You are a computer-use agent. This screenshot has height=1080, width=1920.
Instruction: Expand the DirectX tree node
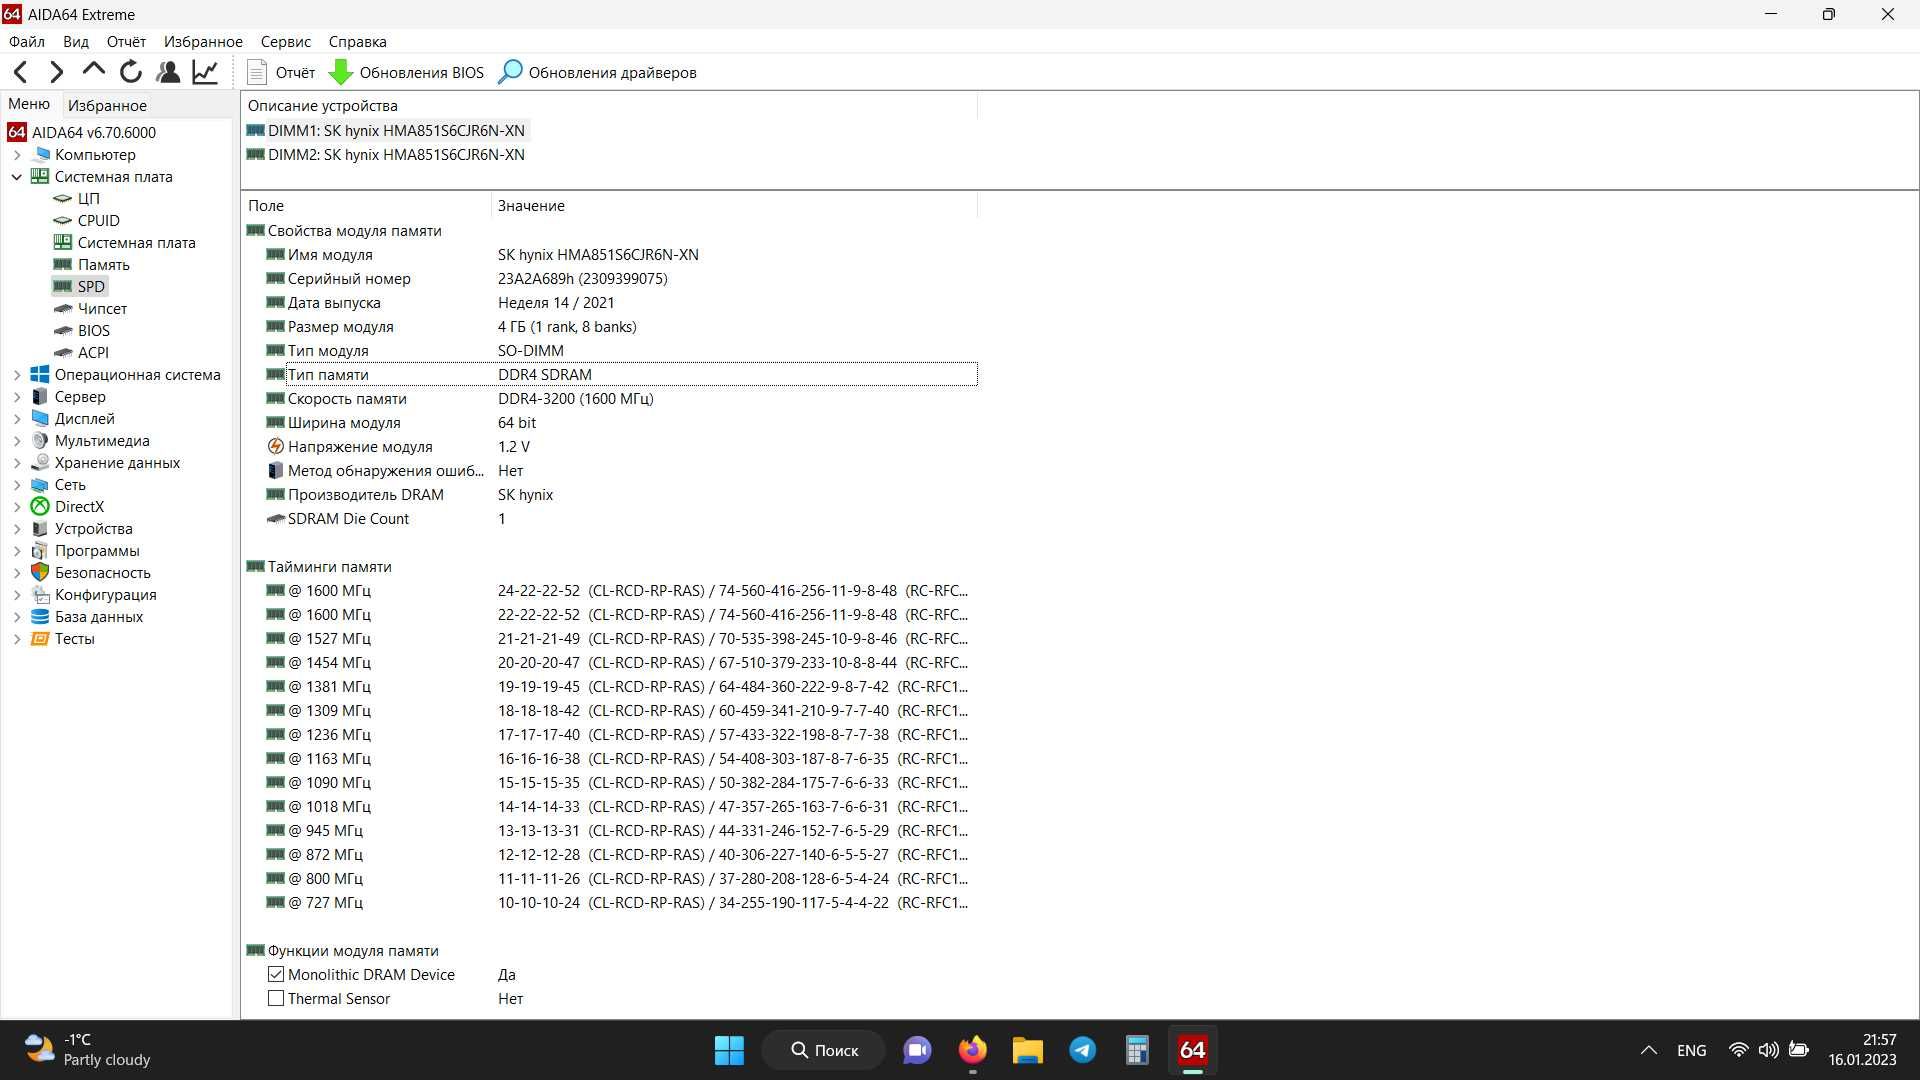click(x=17, y=507)
